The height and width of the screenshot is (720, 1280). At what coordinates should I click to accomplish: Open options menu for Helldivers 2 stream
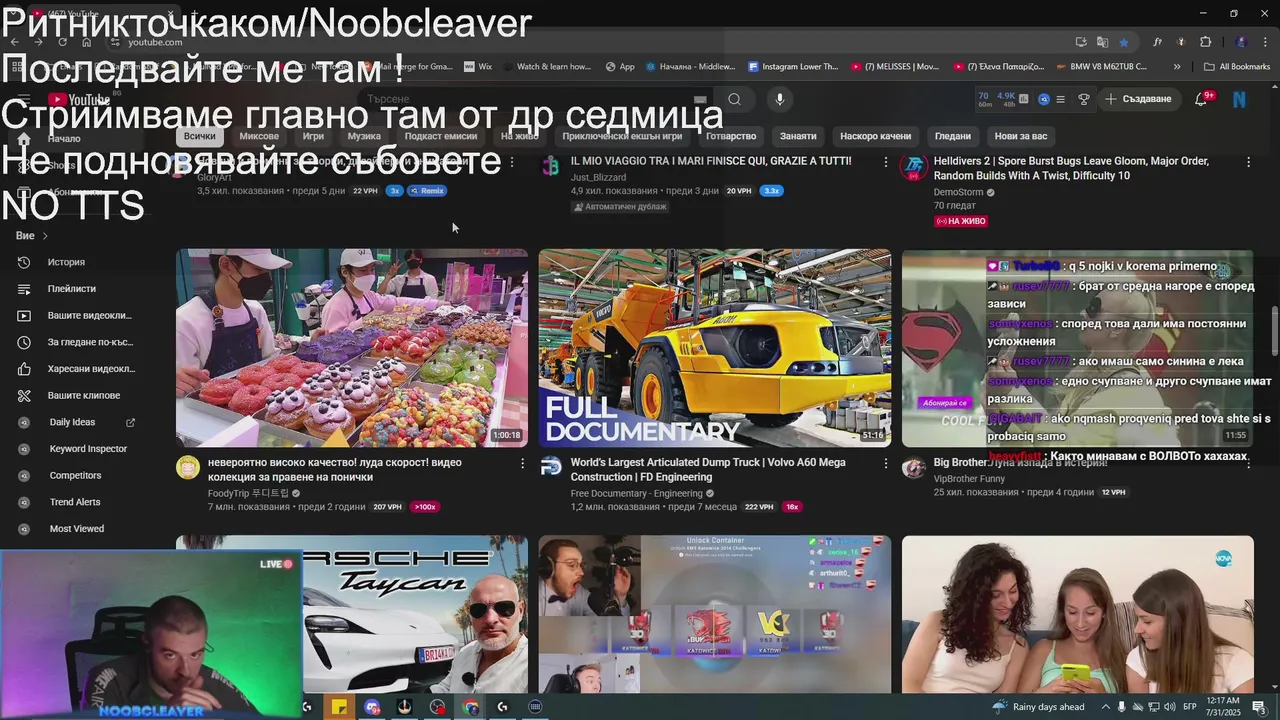coord(1247,161)
